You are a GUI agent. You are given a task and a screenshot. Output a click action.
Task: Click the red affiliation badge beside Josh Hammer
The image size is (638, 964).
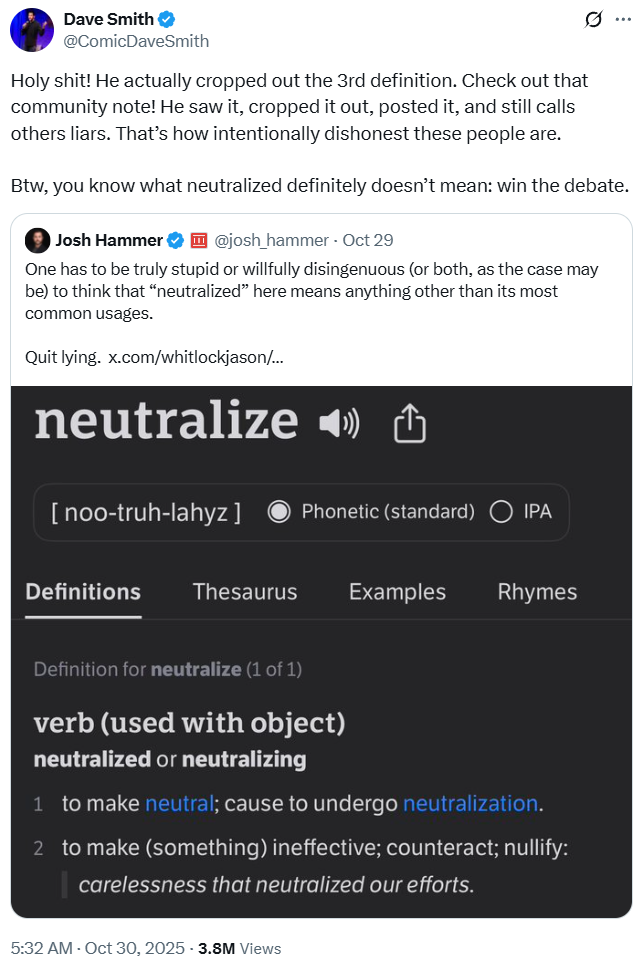pos(199,240)
